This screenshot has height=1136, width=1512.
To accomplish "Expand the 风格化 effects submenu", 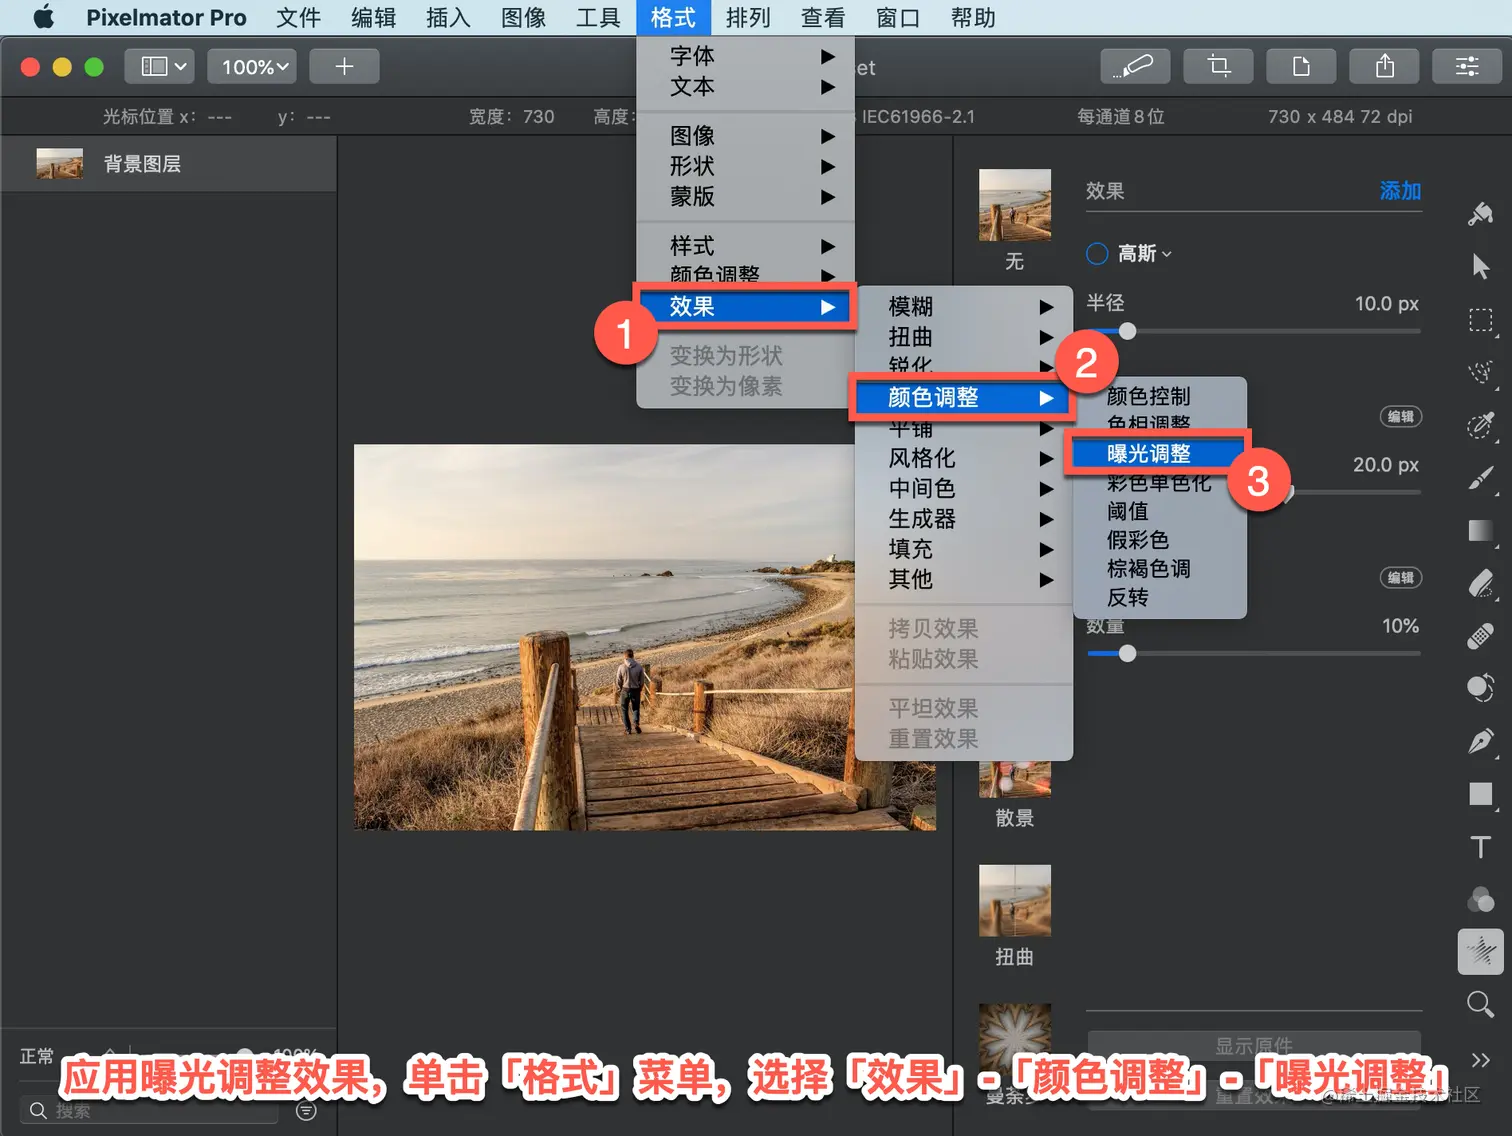I will click(964, 458).
